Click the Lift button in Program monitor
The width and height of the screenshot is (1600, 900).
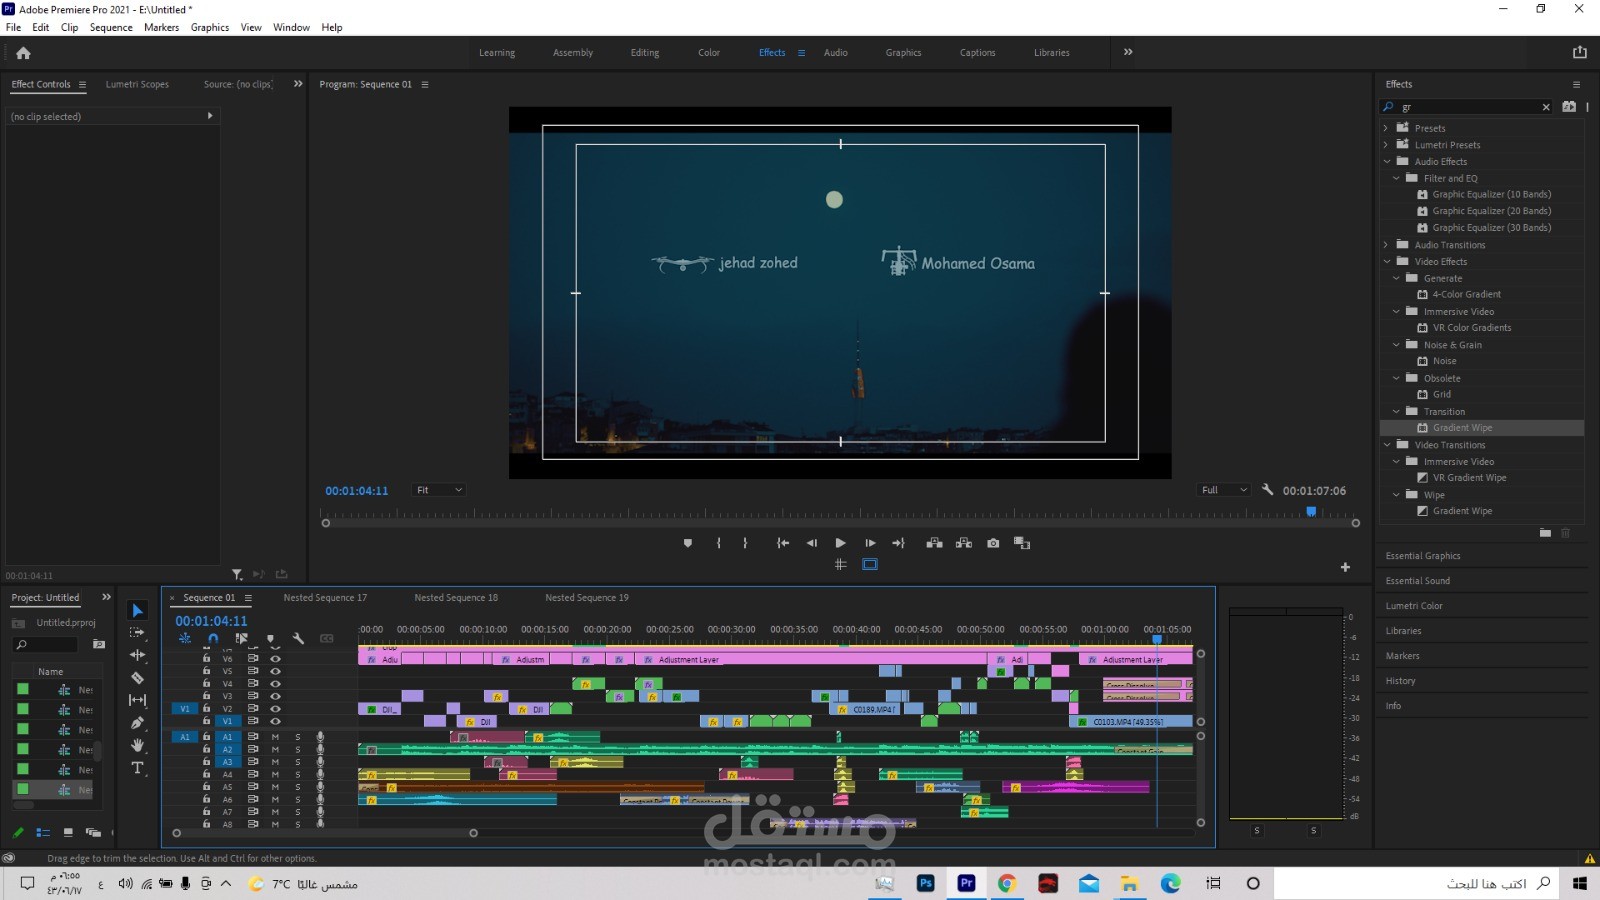point(934,543)
